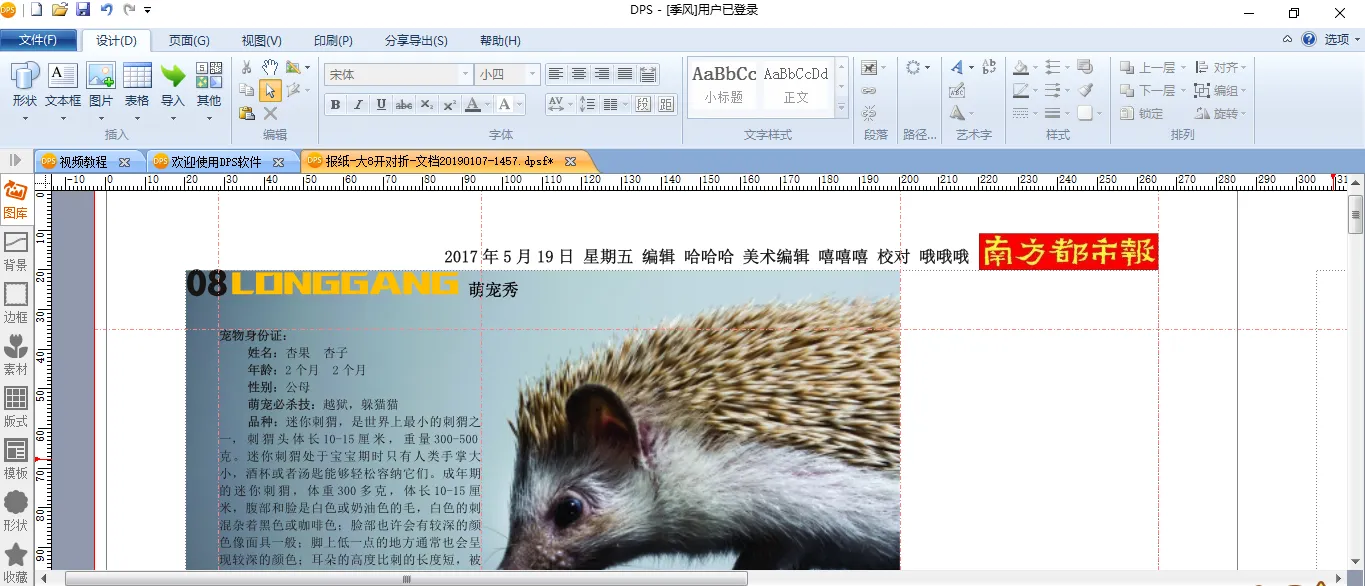Expand the 对齐 align dropdown

click(x=1243, y=68)
